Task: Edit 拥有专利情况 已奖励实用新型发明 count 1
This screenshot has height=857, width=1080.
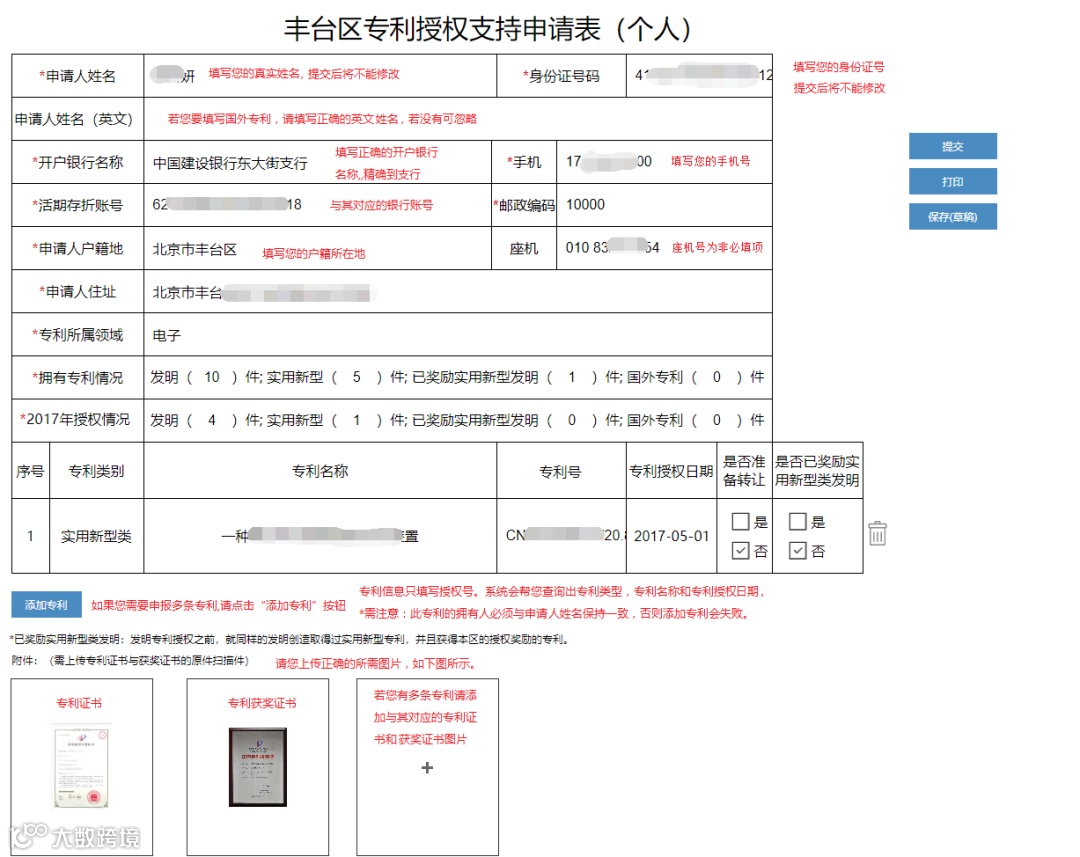Action: (x=572, y=377)
